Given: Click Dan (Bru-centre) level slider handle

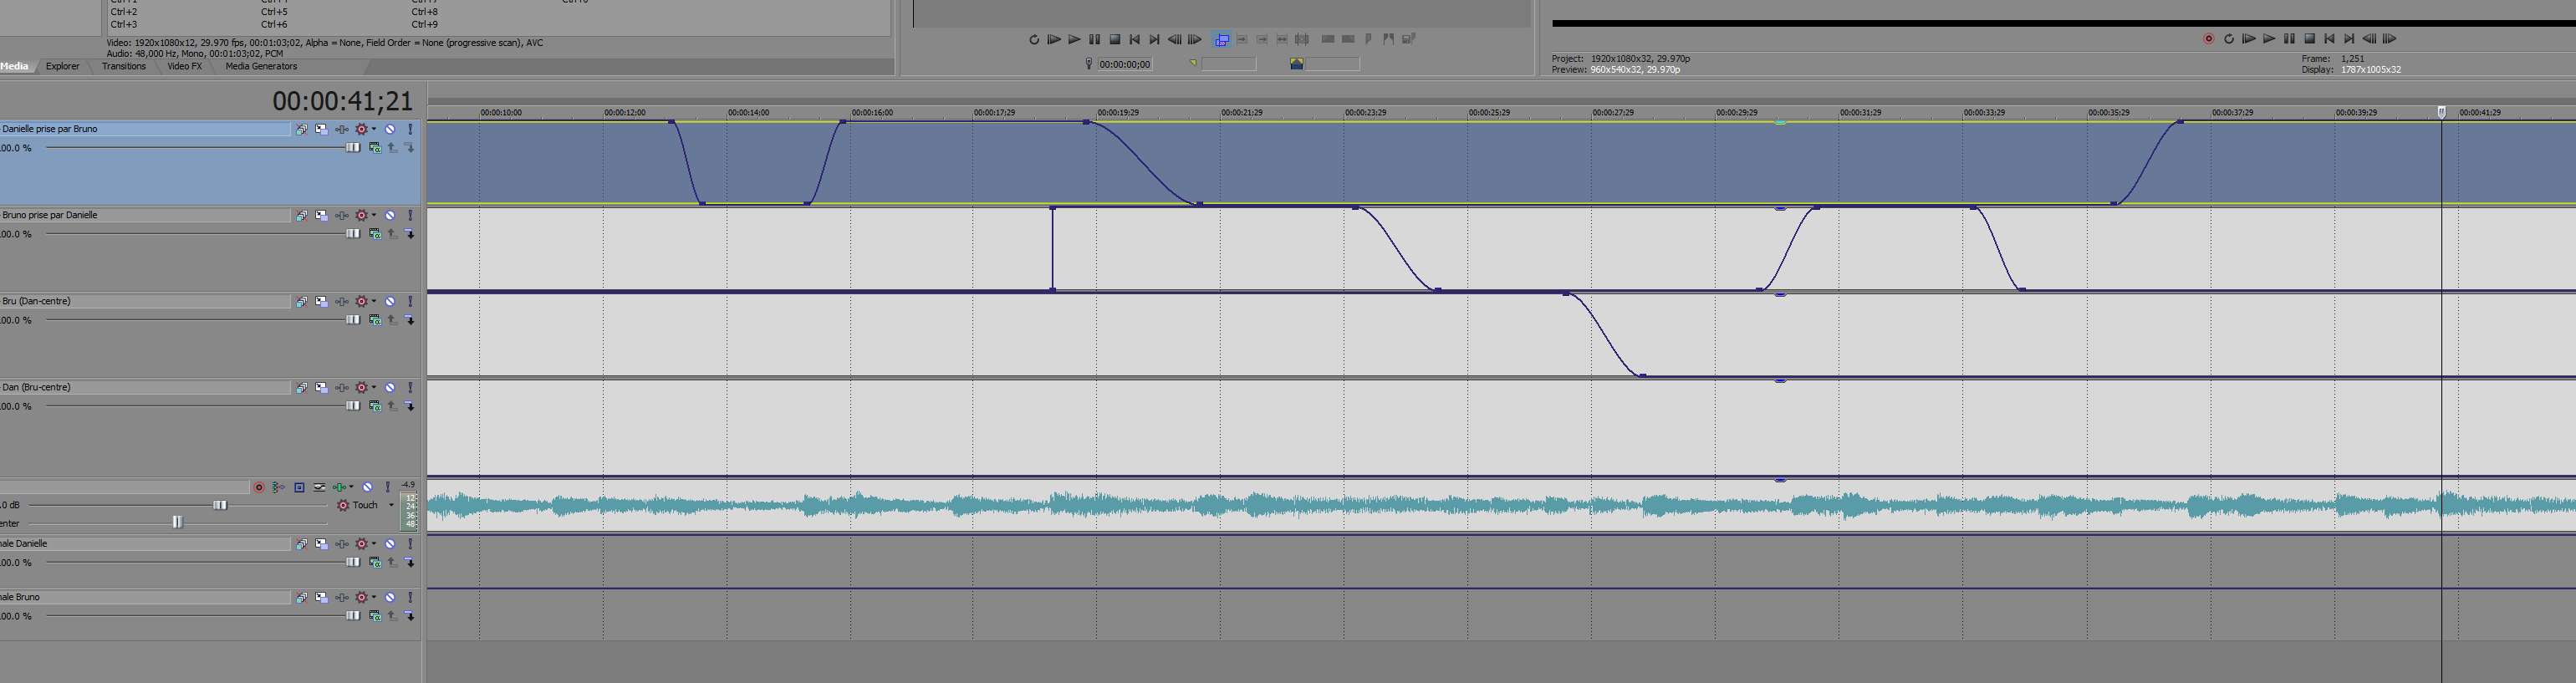Looking at the screenshot, I should pos(353,406).
